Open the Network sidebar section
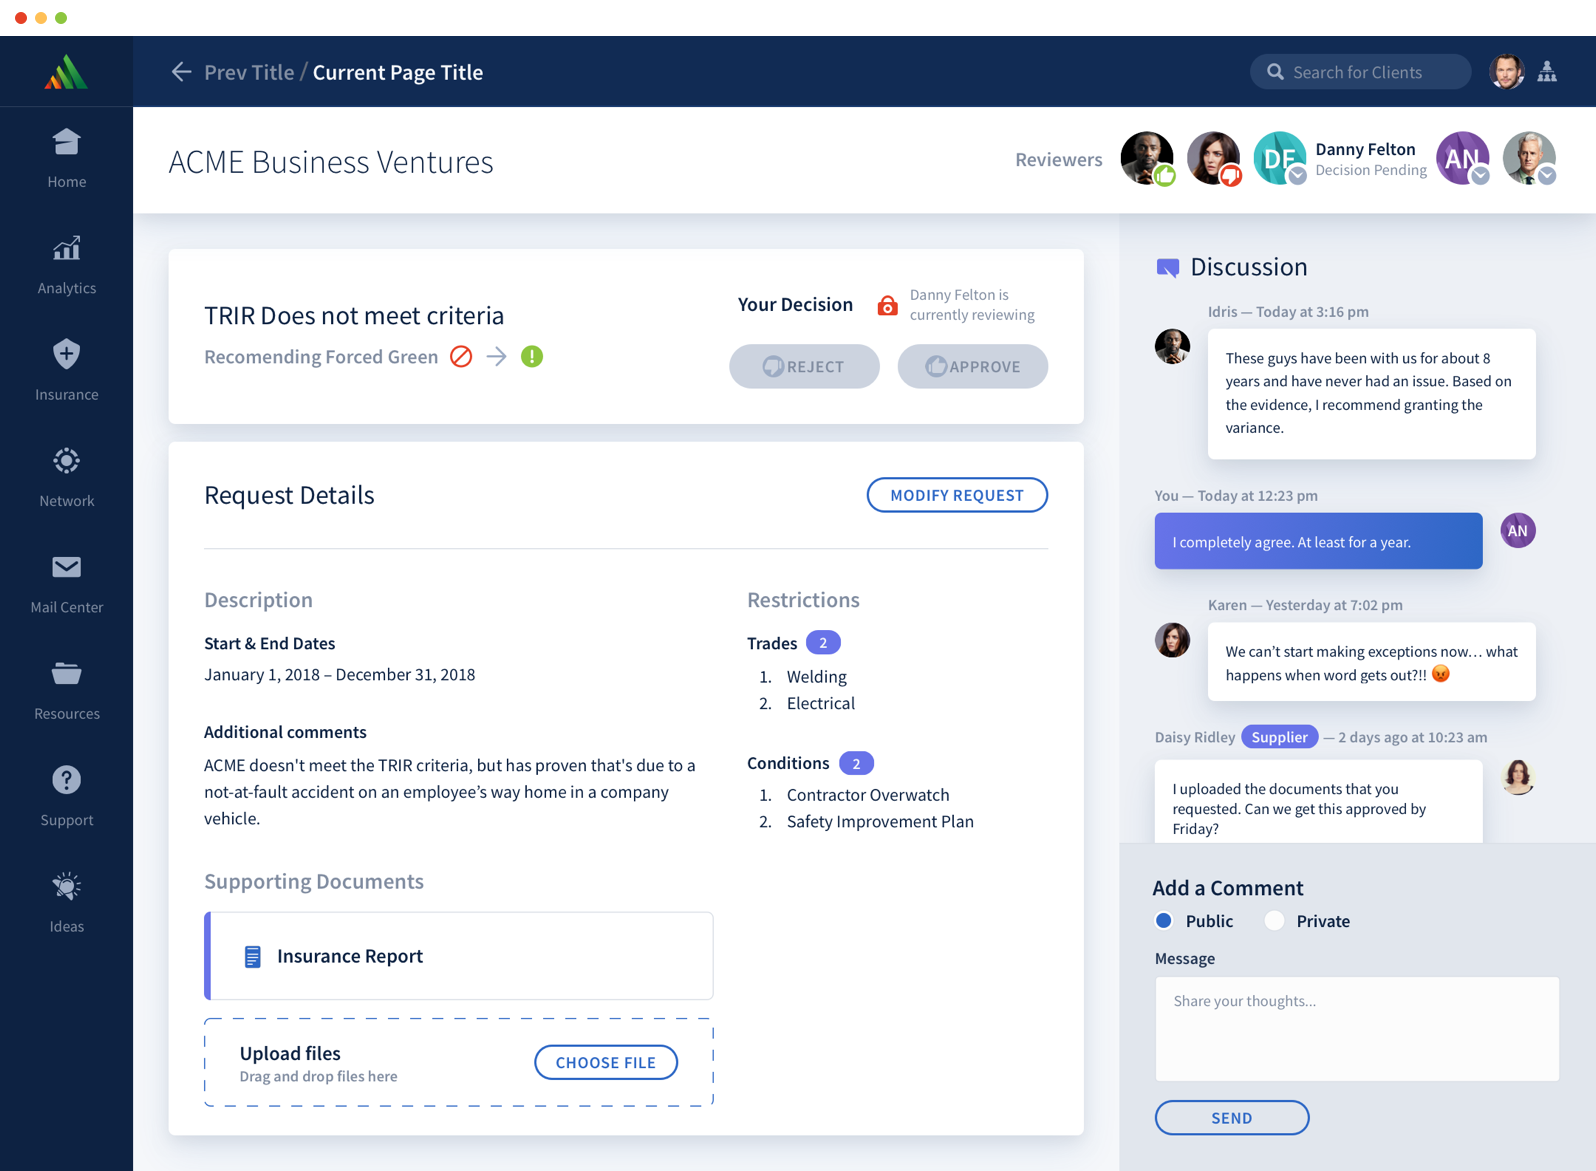The width and height of the screenshot is (1596, 1171). (66, 478)
